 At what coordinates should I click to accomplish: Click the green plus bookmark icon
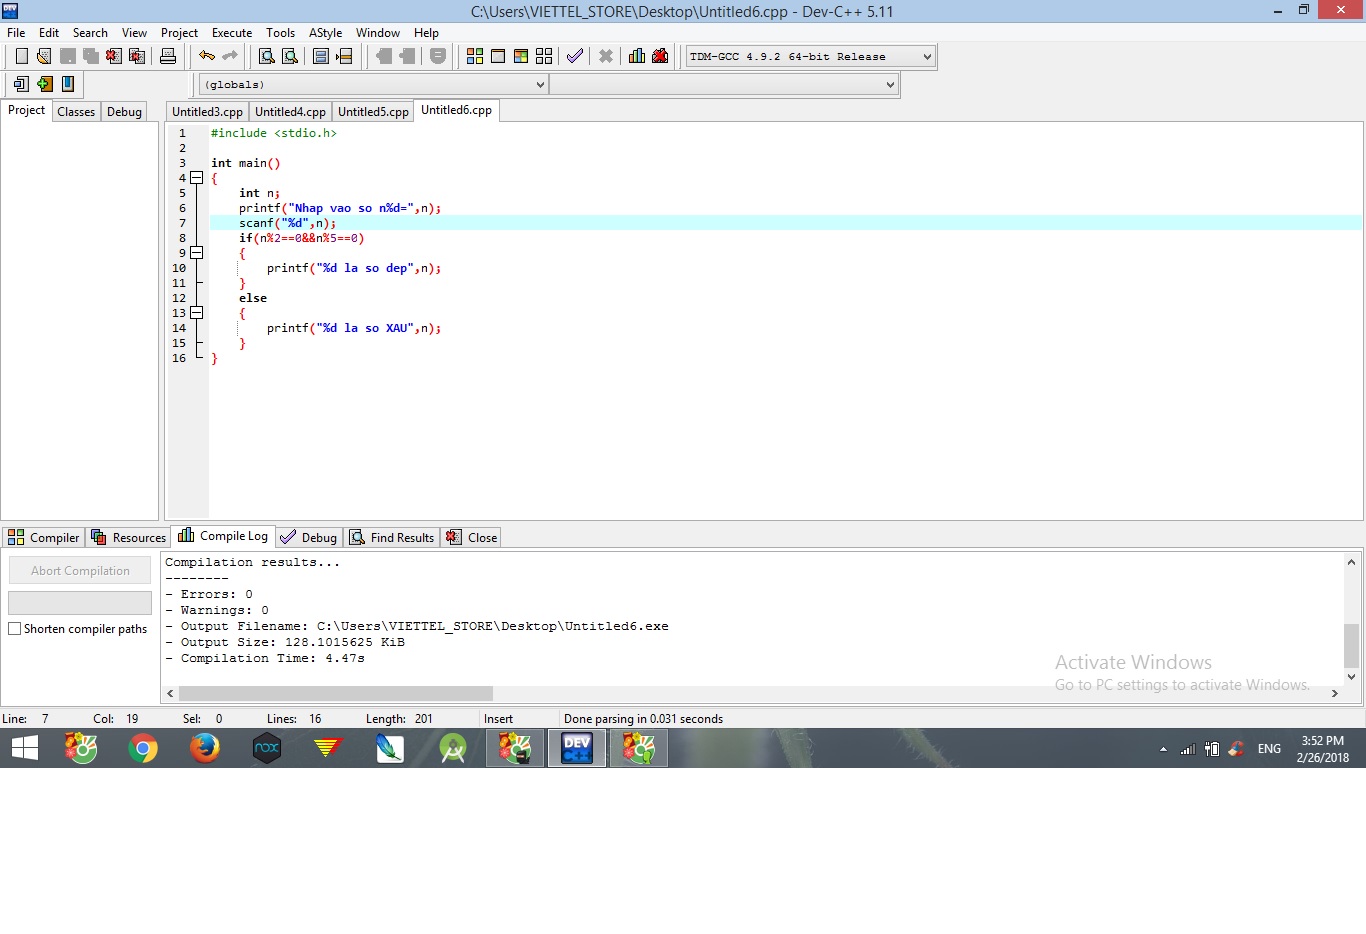point(44,85)
